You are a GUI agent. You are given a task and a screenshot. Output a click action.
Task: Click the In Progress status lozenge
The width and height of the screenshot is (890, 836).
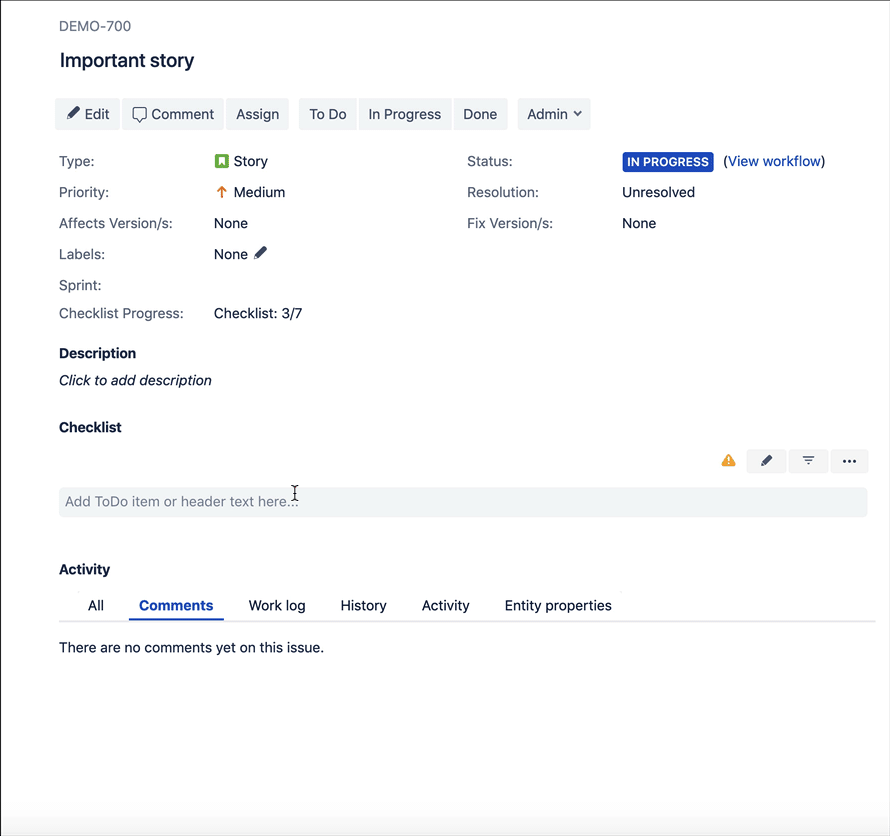[666, 161]
